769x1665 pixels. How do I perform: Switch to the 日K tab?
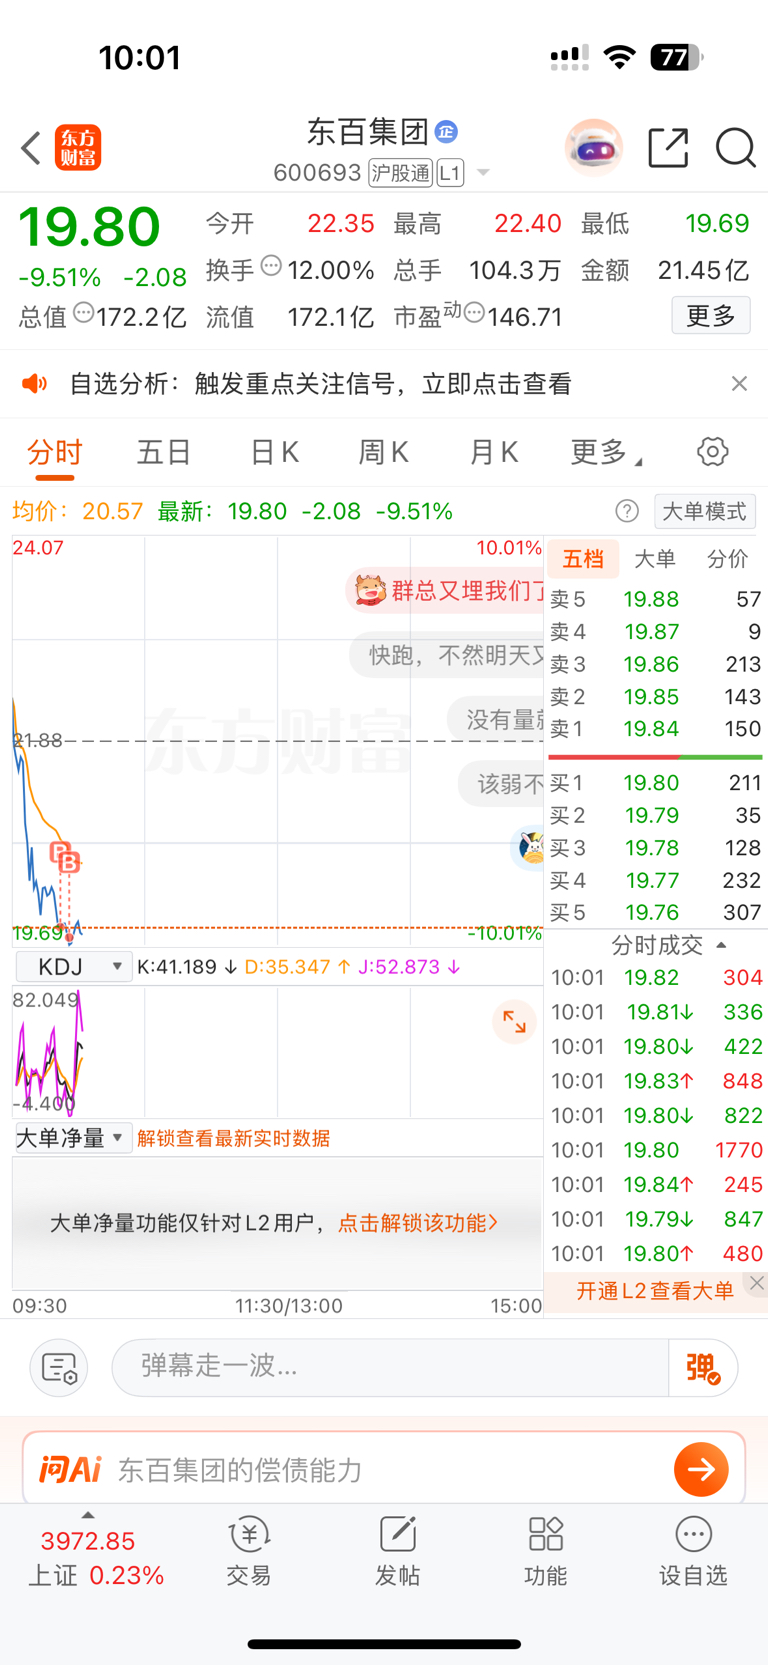pos(274,453)
